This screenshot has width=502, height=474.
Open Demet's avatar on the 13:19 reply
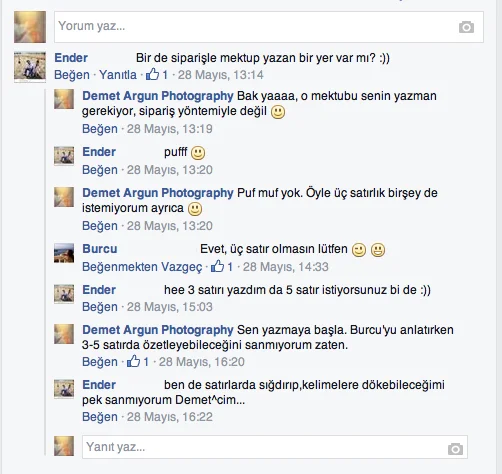pyautogui.click(x=64, y=99)
